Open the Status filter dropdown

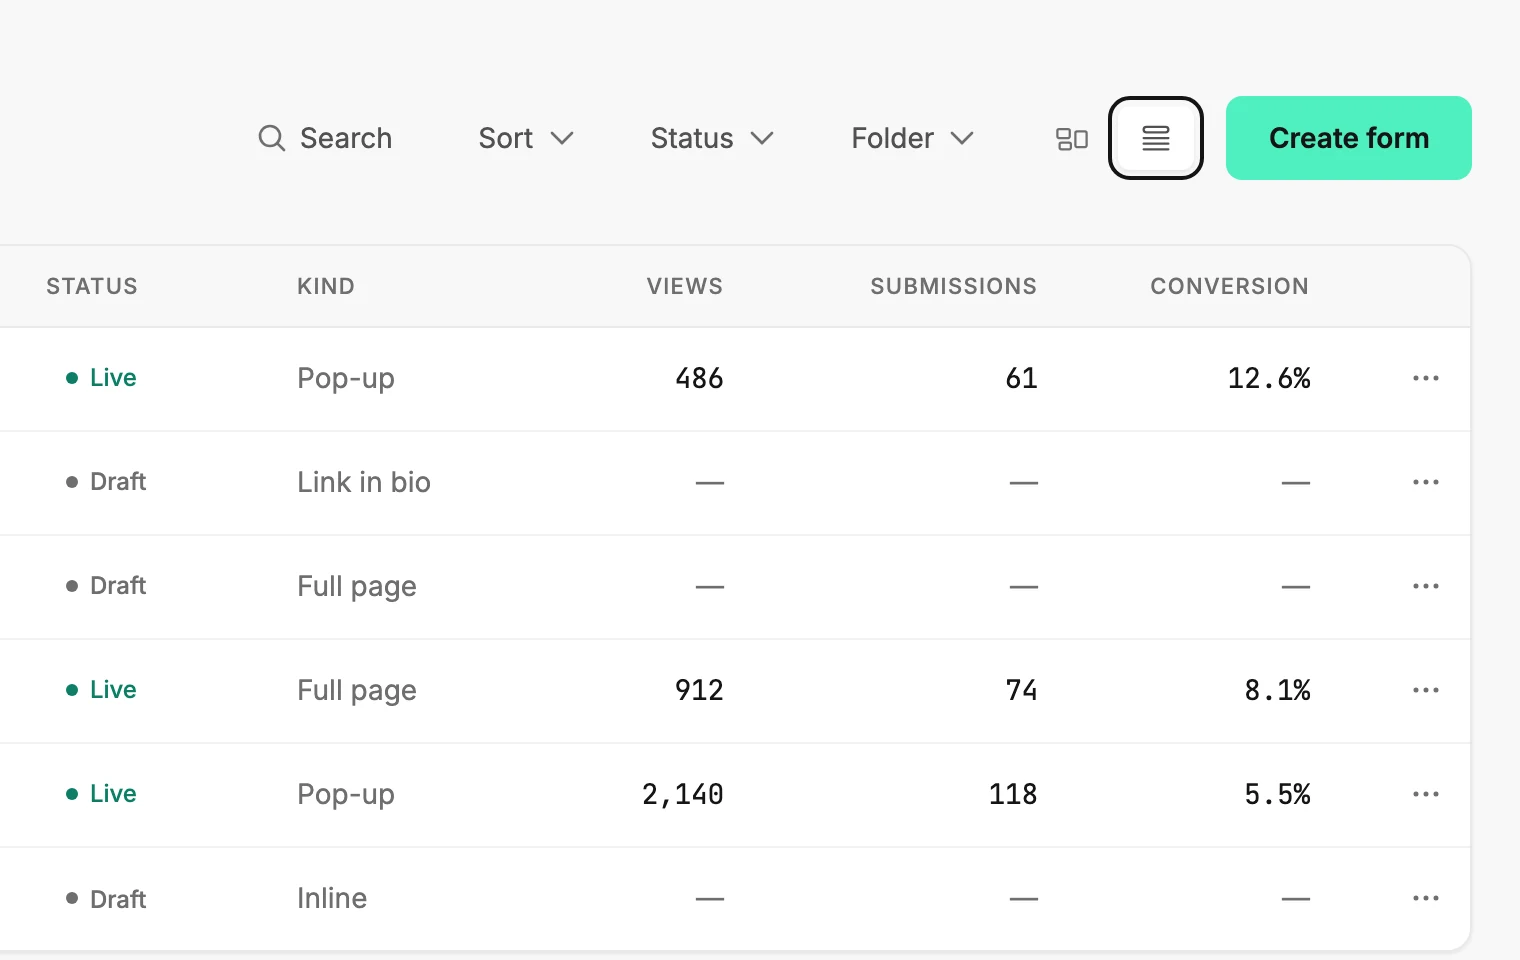pos(712,138)
